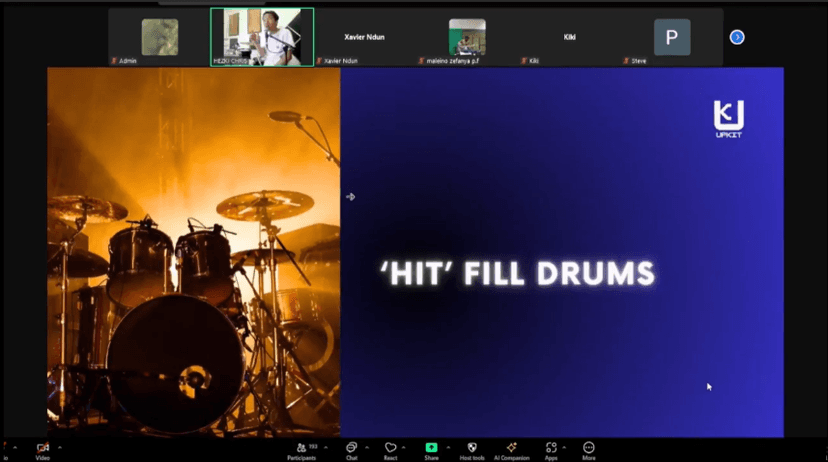Image resolution: width=828 pixels, height=462 pixels.
Task: Click the slide divider arrow handle
Action: click(x=350, y=197)
